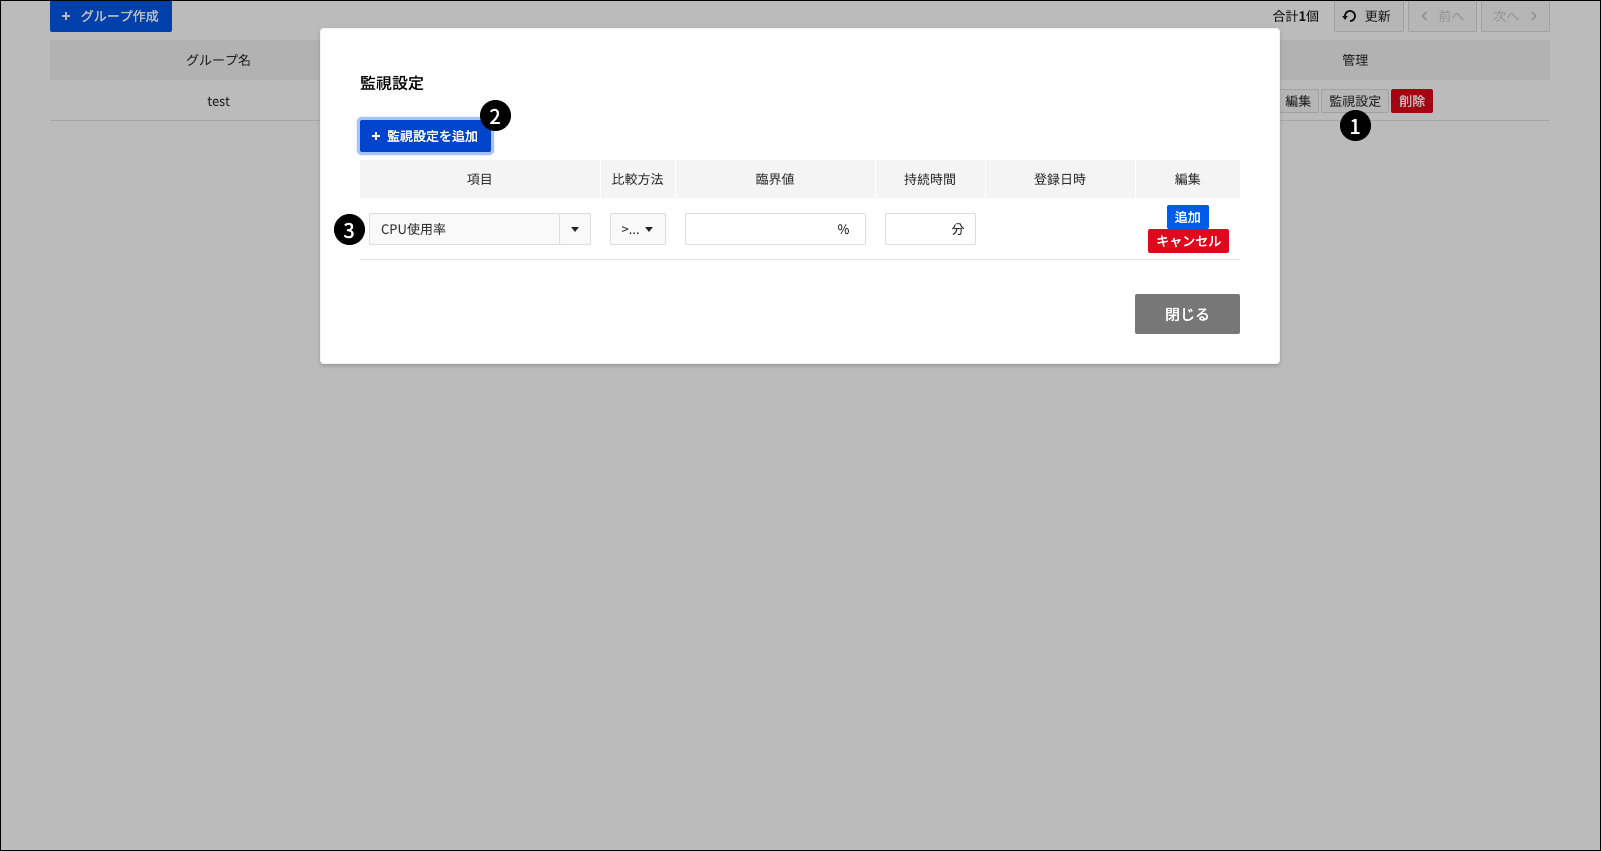The height and width of the screenshot is (851, 1601).
Task: Delete the test group with 削除
Action: click(1411, 101)
